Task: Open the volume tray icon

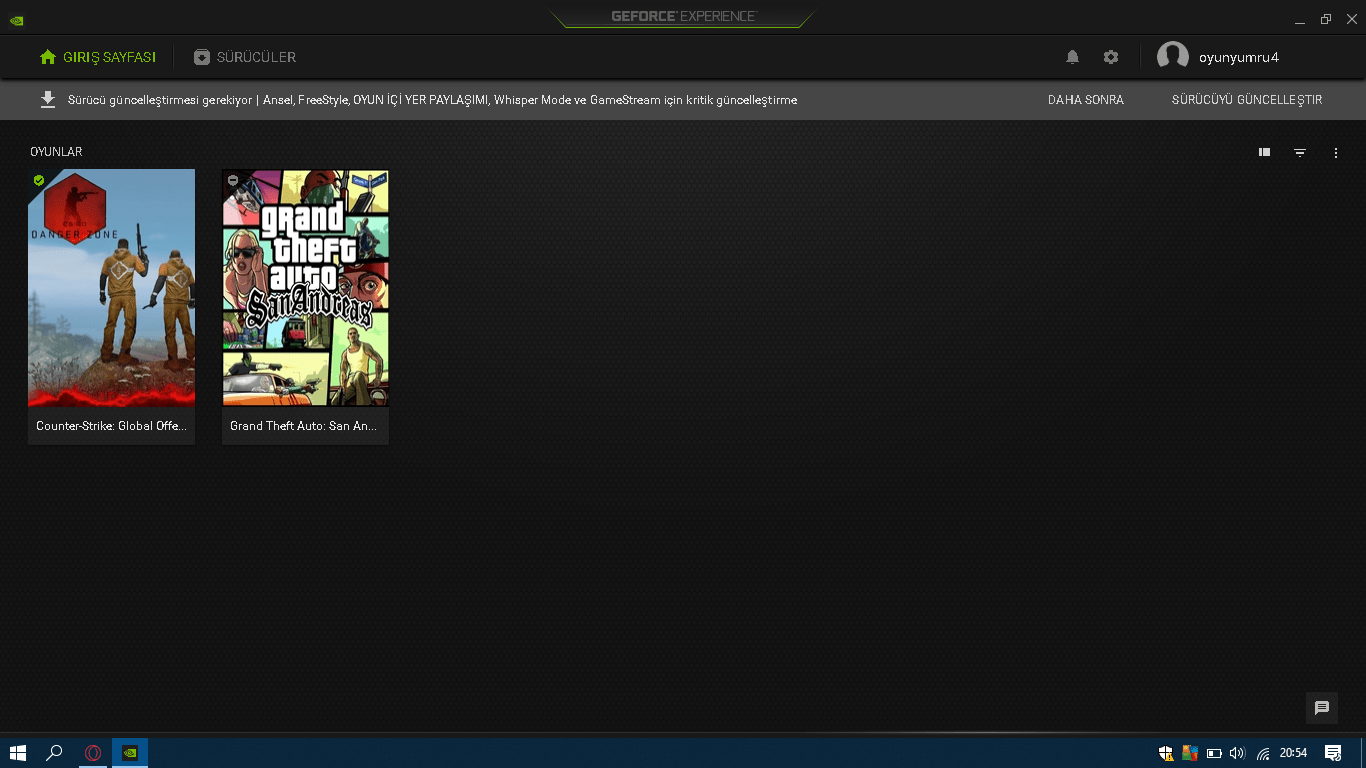Action: click(1237, 753)
